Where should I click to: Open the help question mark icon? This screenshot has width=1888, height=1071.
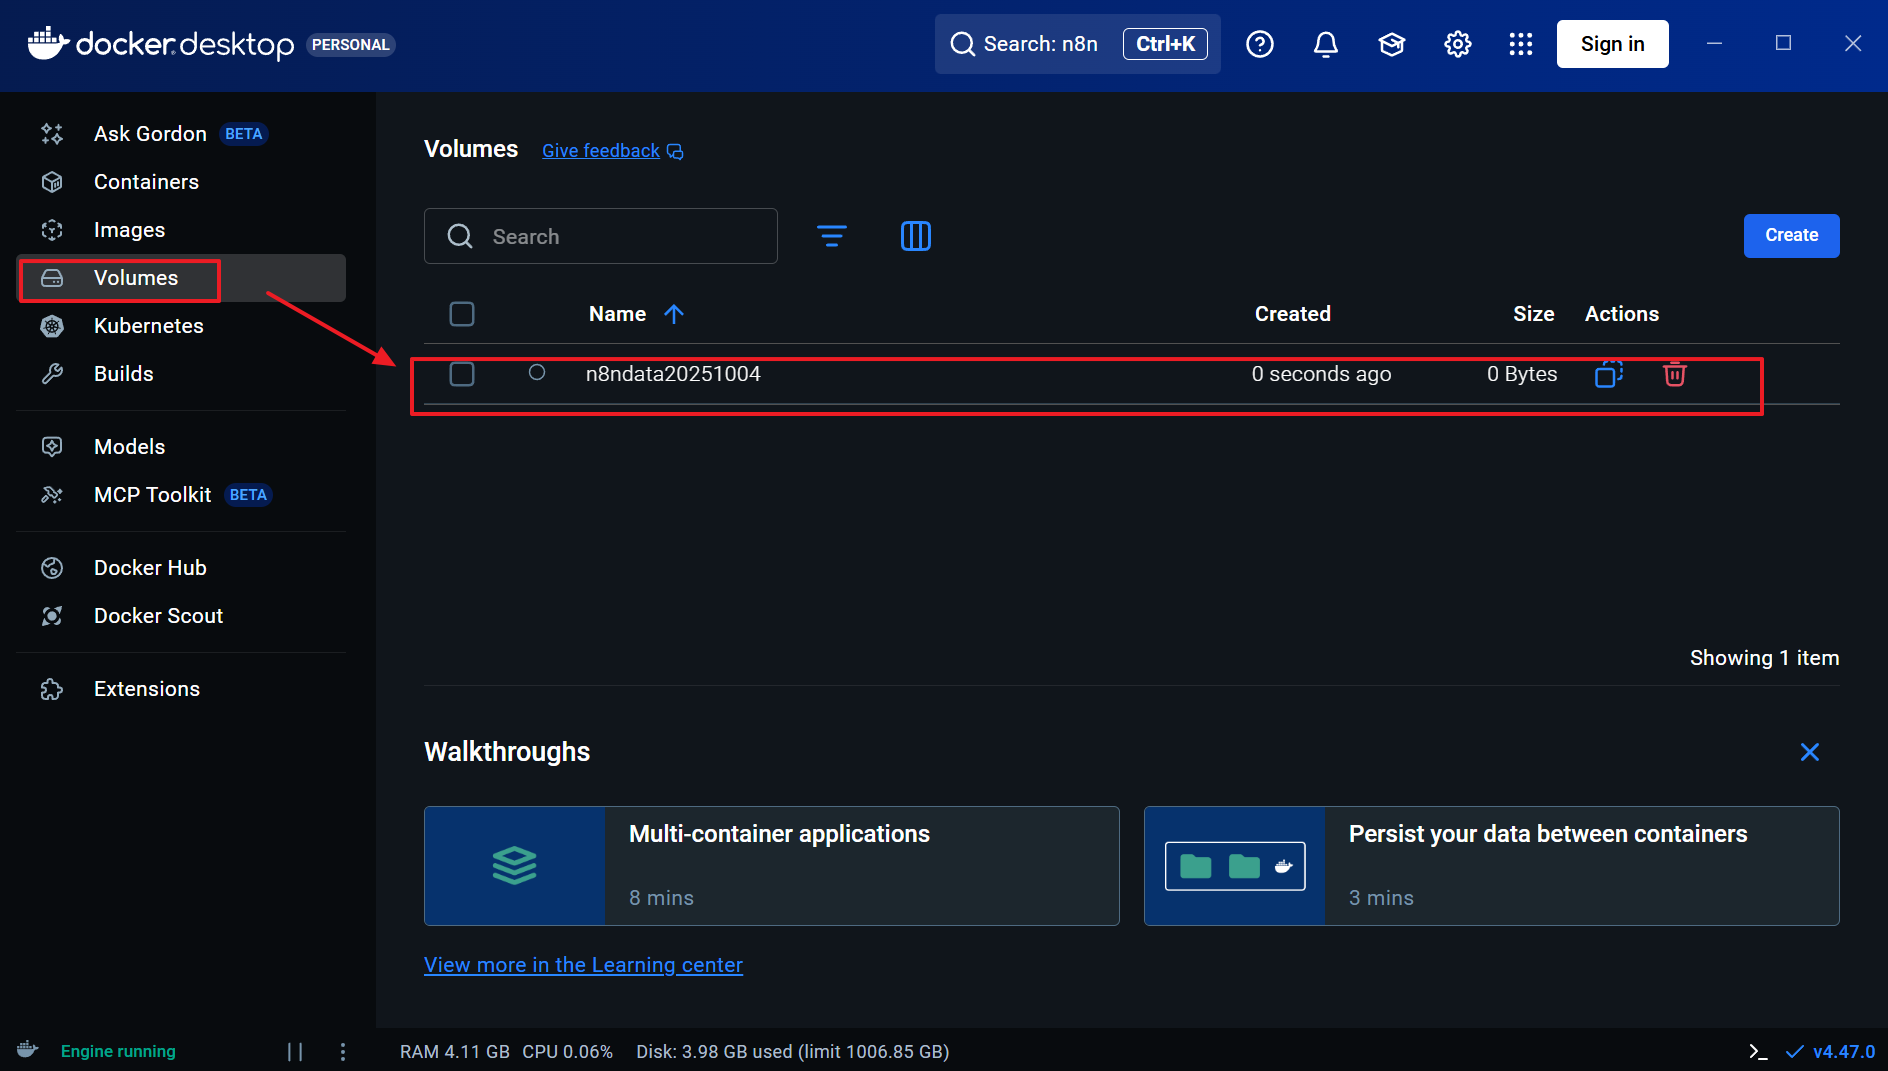tap(1259, 44)
